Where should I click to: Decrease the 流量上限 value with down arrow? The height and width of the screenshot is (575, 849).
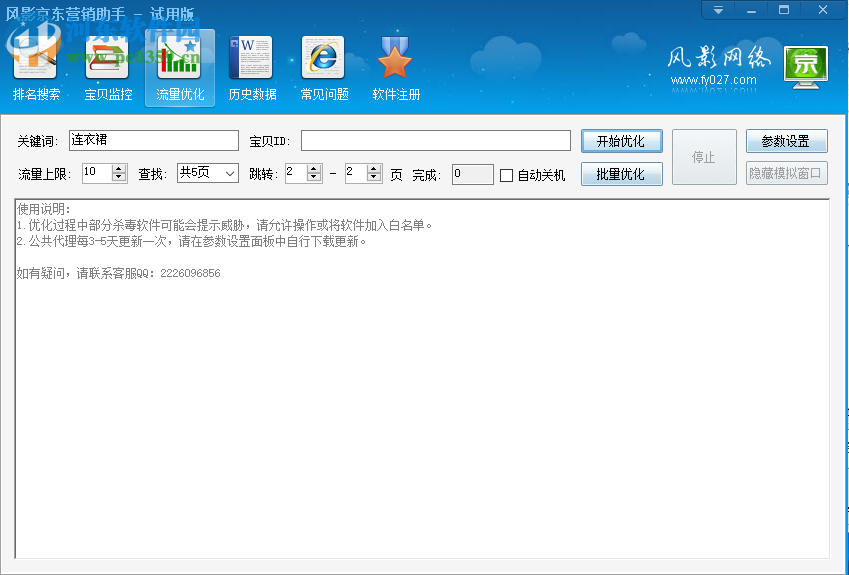pyautogui.click(x=119, y=178)
